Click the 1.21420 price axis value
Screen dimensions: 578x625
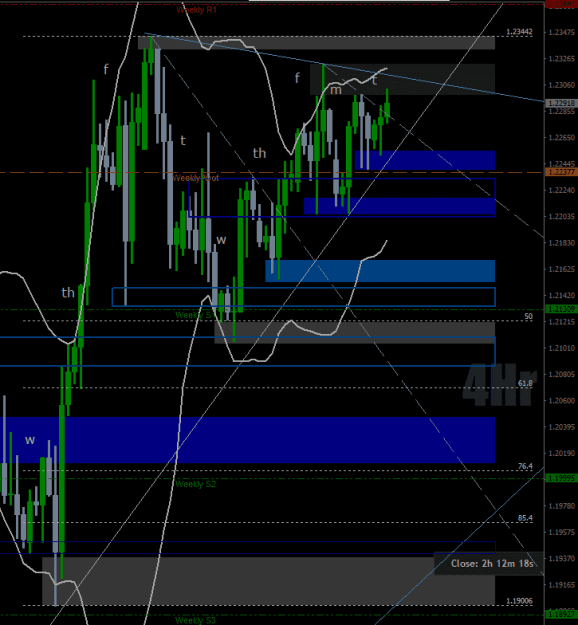pyautogui.click(x=561, y=295)
